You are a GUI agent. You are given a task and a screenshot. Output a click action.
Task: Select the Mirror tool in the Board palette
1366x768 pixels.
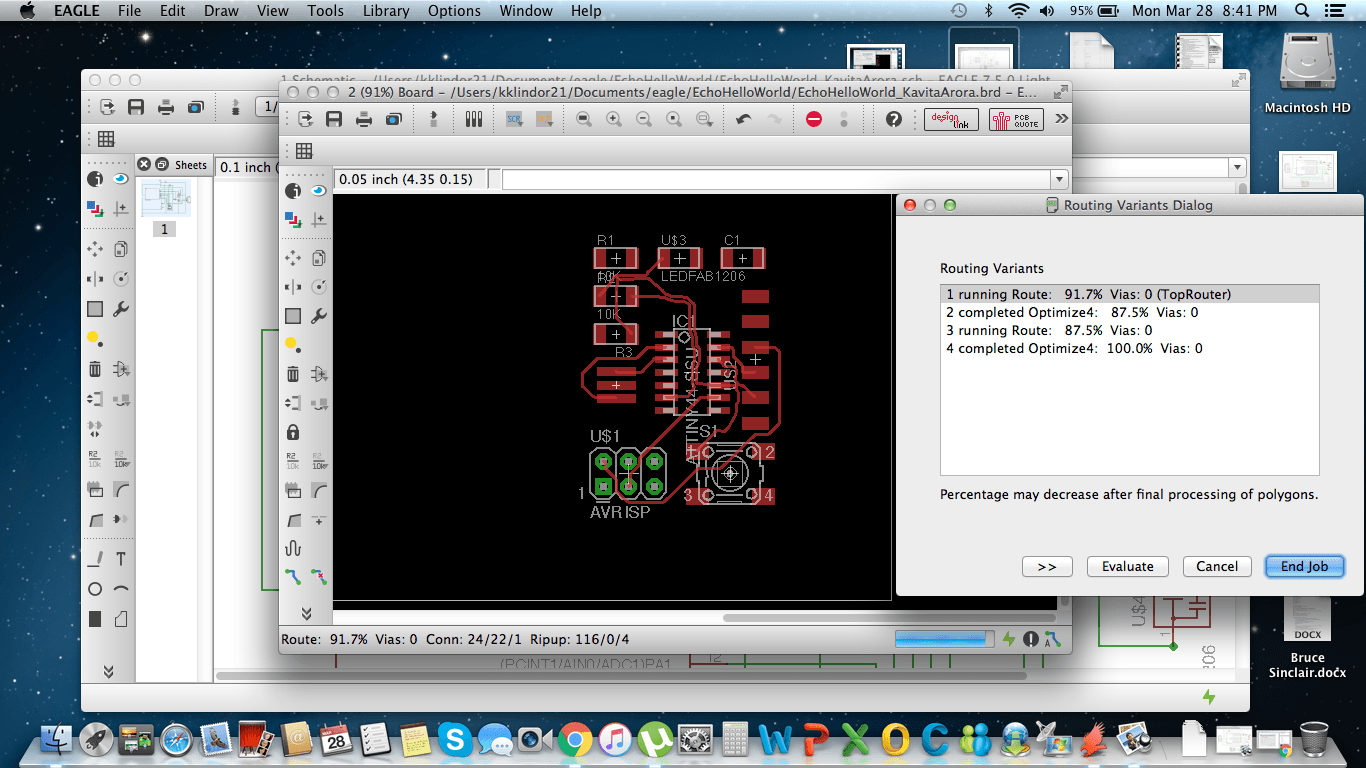[x=293, y=287]
